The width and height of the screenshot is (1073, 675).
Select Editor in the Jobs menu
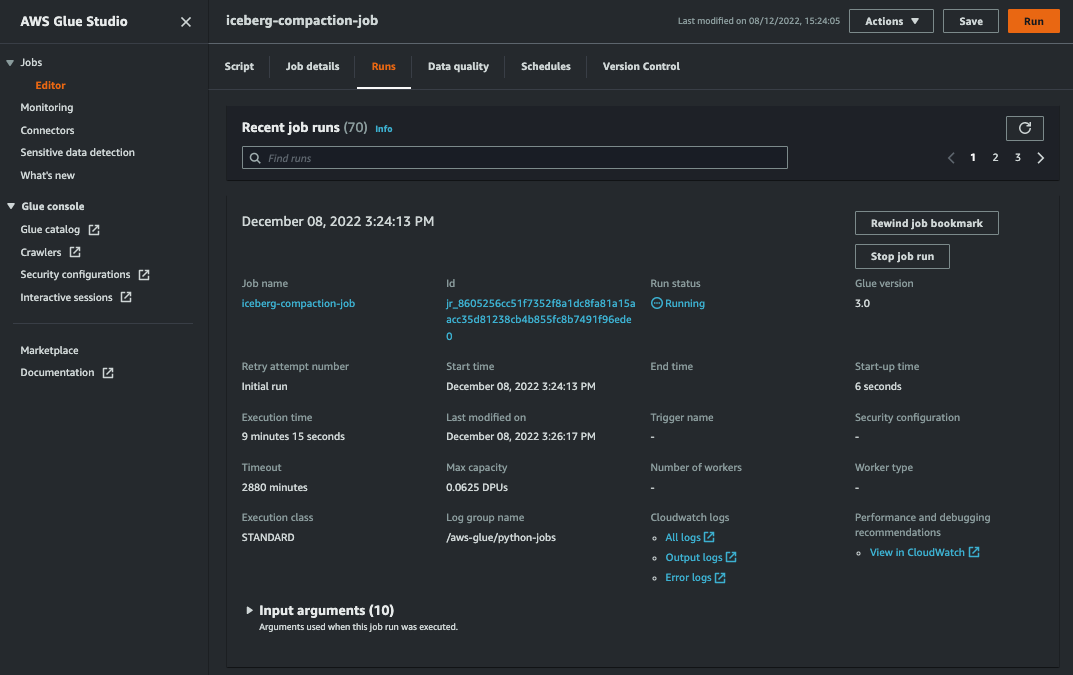pyautogui.click(x=51, y=86)
